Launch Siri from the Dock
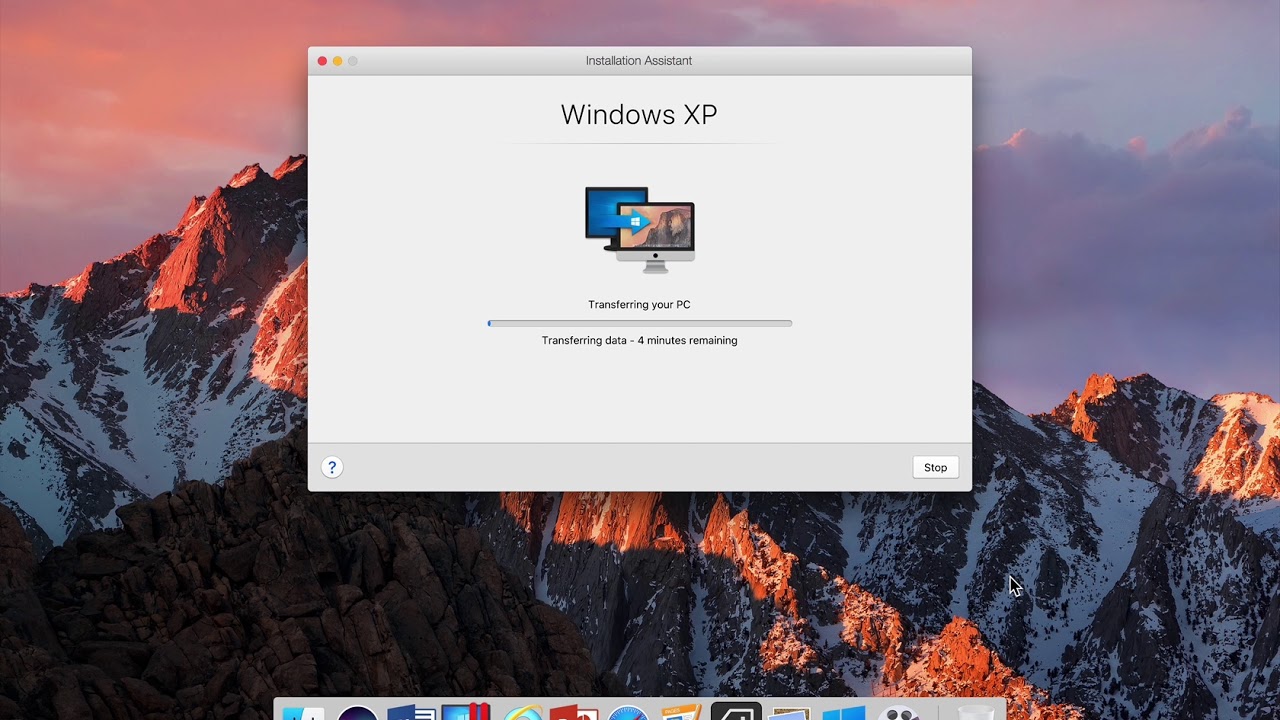1280x720 pixels. (357, 713)
